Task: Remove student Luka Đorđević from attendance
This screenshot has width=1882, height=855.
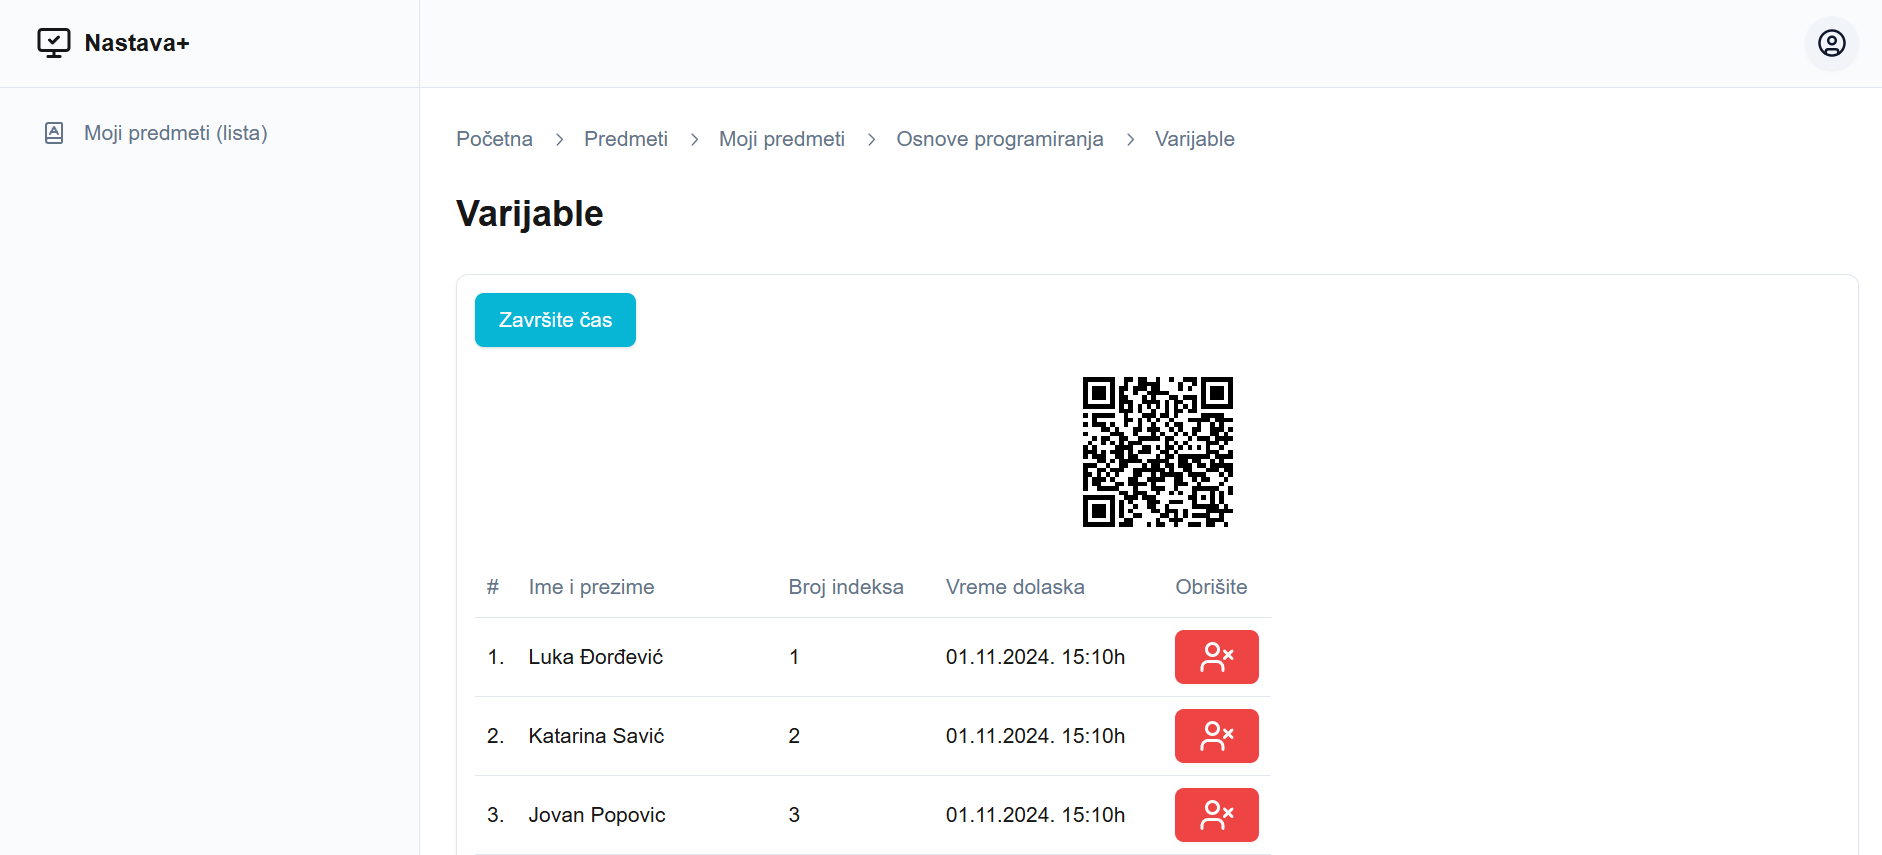Action: tap(1216, 657)
